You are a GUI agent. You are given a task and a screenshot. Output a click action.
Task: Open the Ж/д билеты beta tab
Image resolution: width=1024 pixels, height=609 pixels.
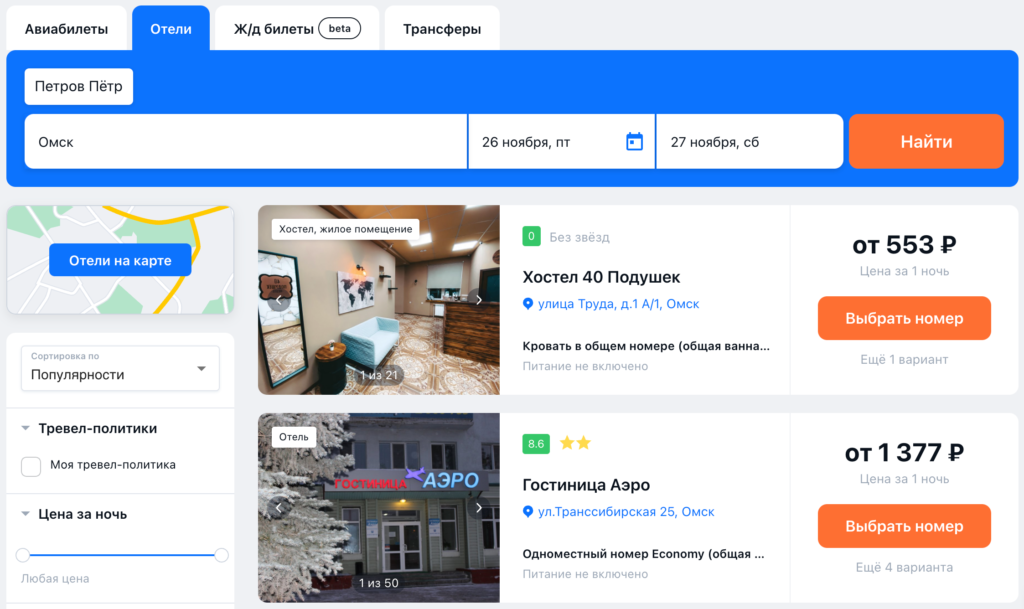(x=297, y=29)
